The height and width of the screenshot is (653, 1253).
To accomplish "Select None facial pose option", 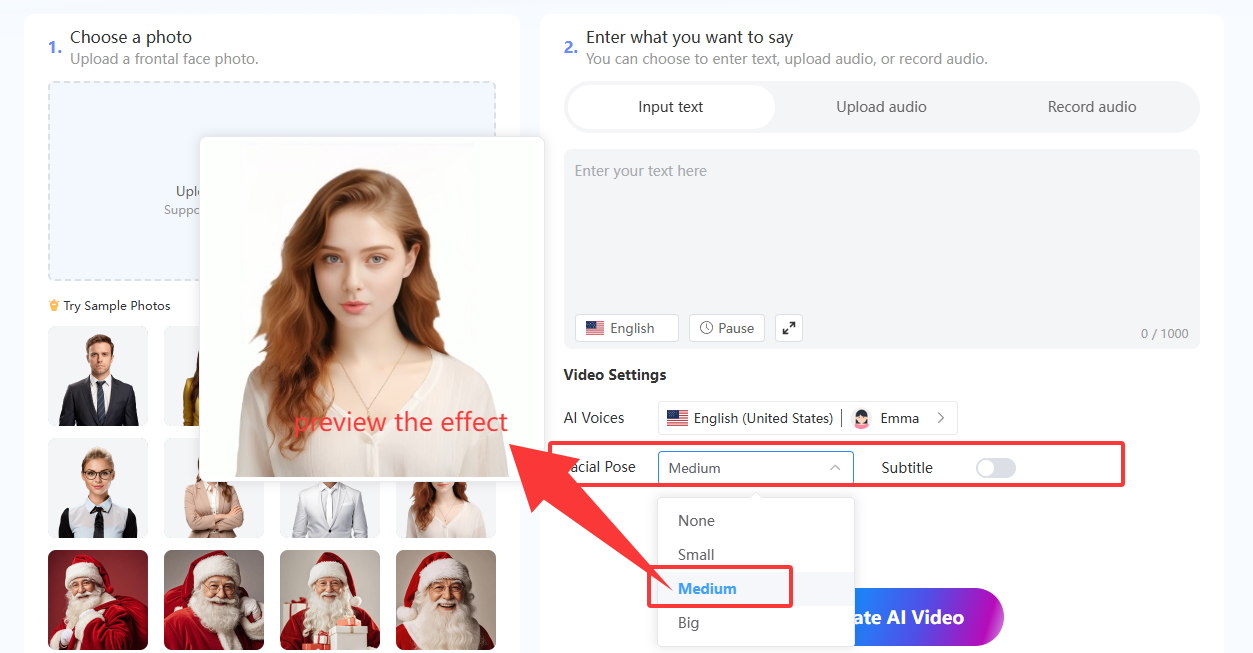I will [696, 521].
